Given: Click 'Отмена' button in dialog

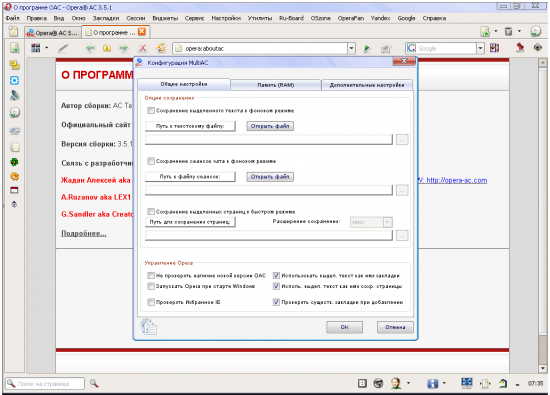Looking at the screenshot, I should (x=395, y=327).
